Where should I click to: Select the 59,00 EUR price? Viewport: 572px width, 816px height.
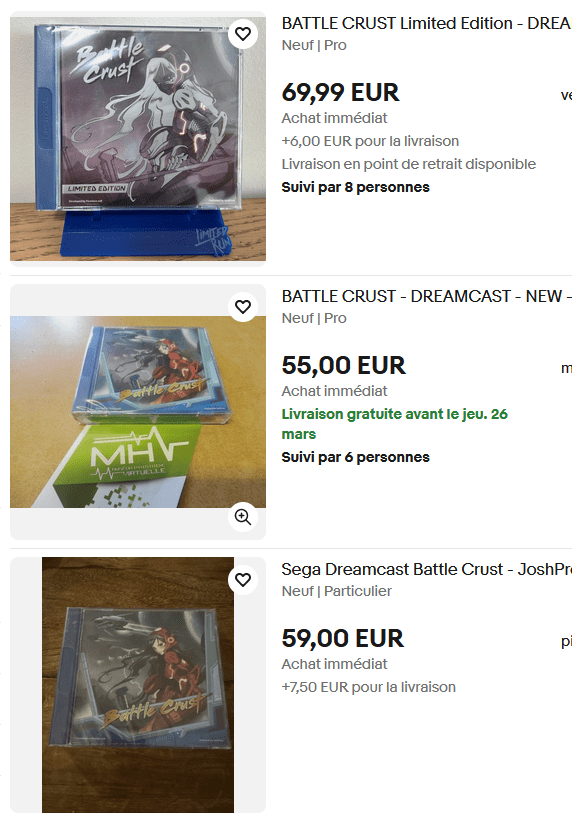pos(342,639)
